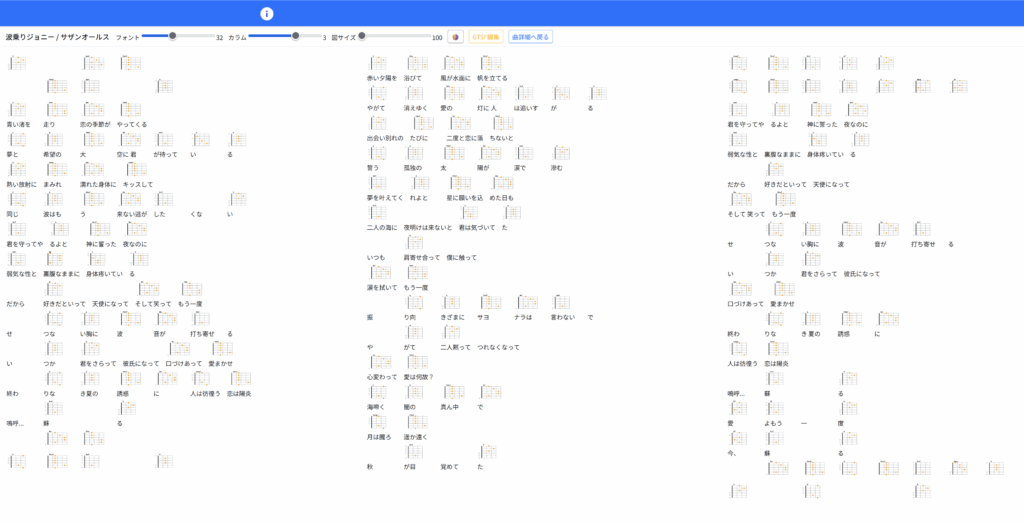The width and height of the screenshot is (1024, 522).
Task: Select the chord diagram above 心変わって
Action: pyautogui.click(x=379, y=362)
